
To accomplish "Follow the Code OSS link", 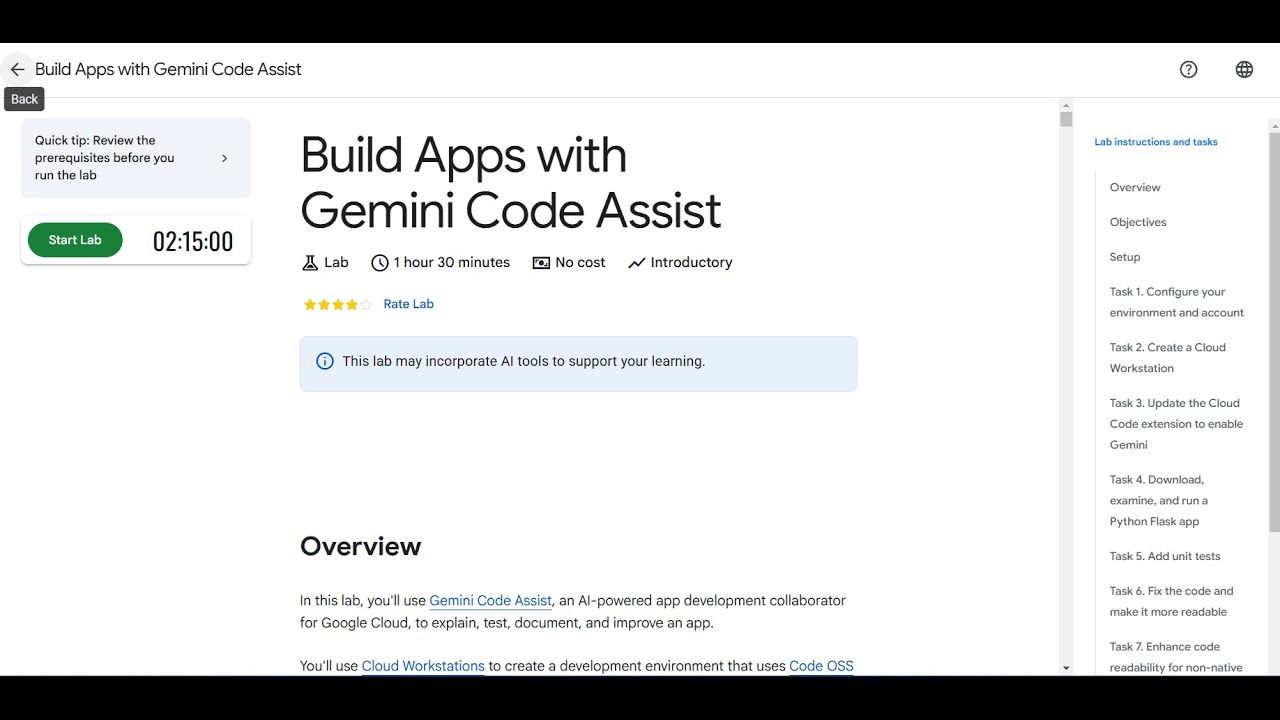I will point(821,666).
